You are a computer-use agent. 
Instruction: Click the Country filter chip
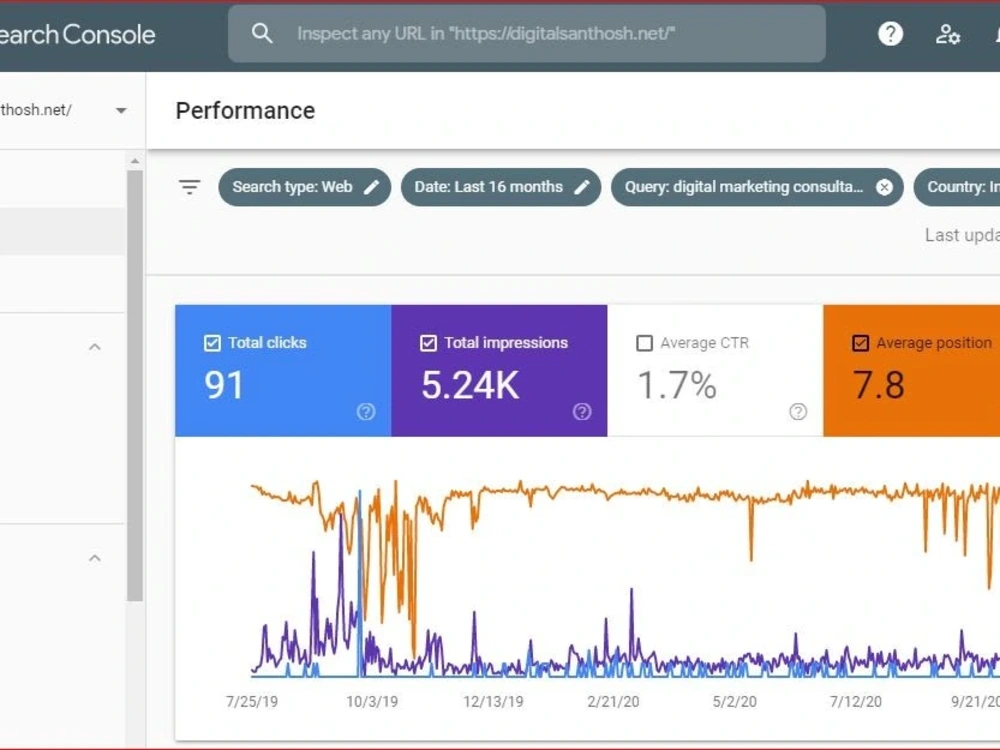[957, 187]
